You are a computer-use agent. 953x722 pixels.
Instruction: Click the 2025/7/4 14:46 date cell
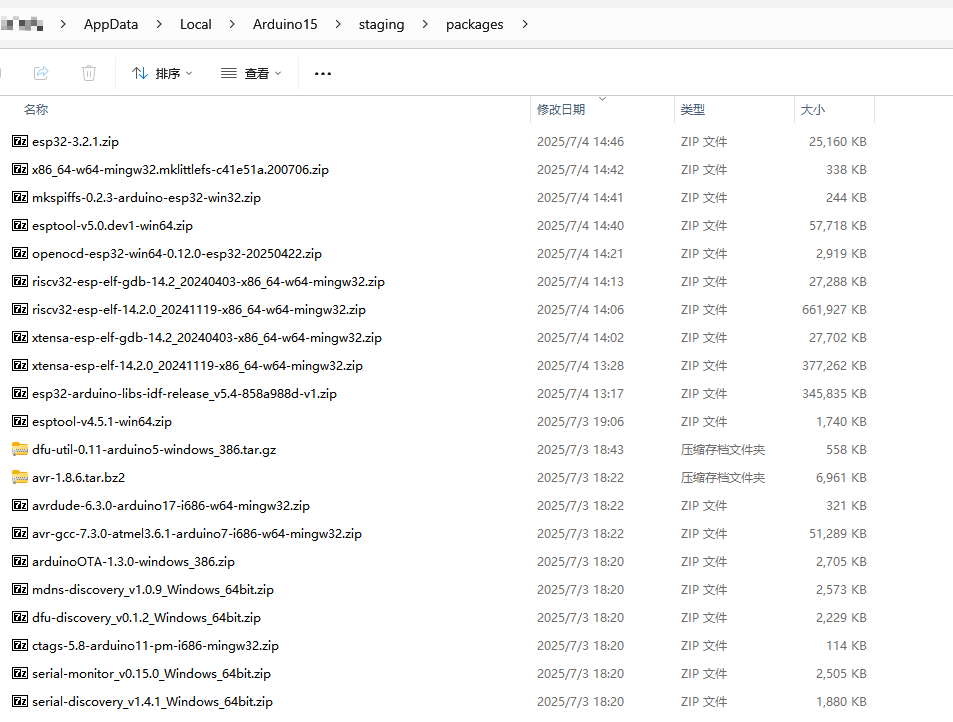tap(580, 142)
